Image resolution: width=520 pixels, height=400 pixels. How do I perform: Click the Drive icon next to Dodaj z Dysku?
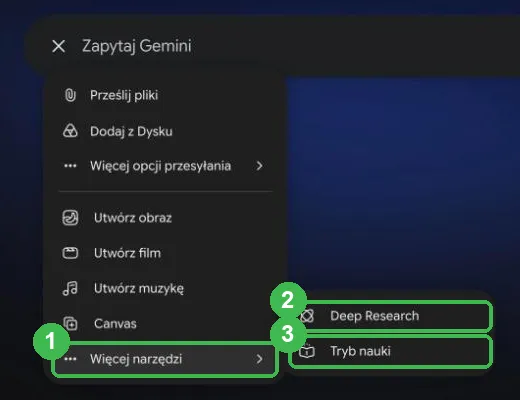(x=70, y=131)
